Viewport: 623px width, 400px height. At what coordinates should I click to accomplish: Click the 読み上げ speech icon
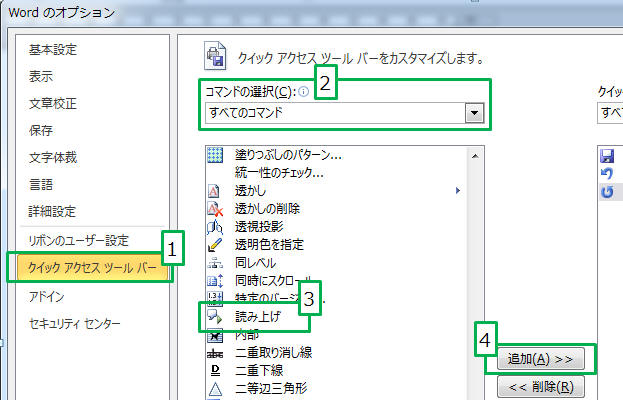tap(215, 317)
